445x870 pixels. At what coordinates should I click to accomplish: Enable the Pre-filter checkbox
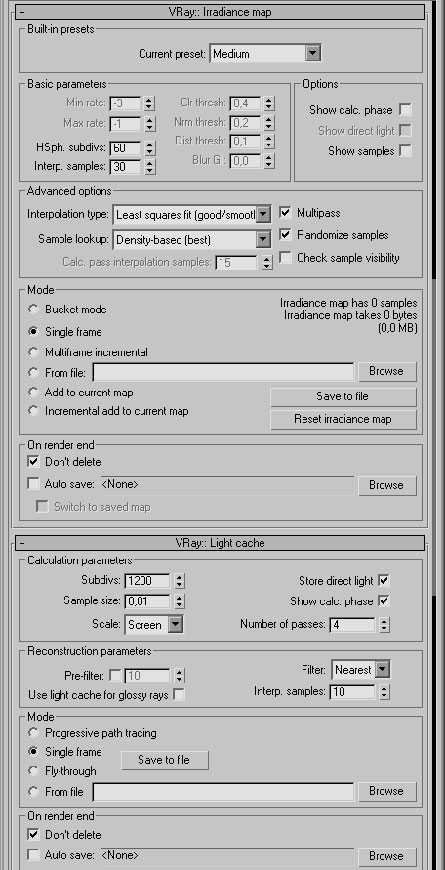click(115, 675)
